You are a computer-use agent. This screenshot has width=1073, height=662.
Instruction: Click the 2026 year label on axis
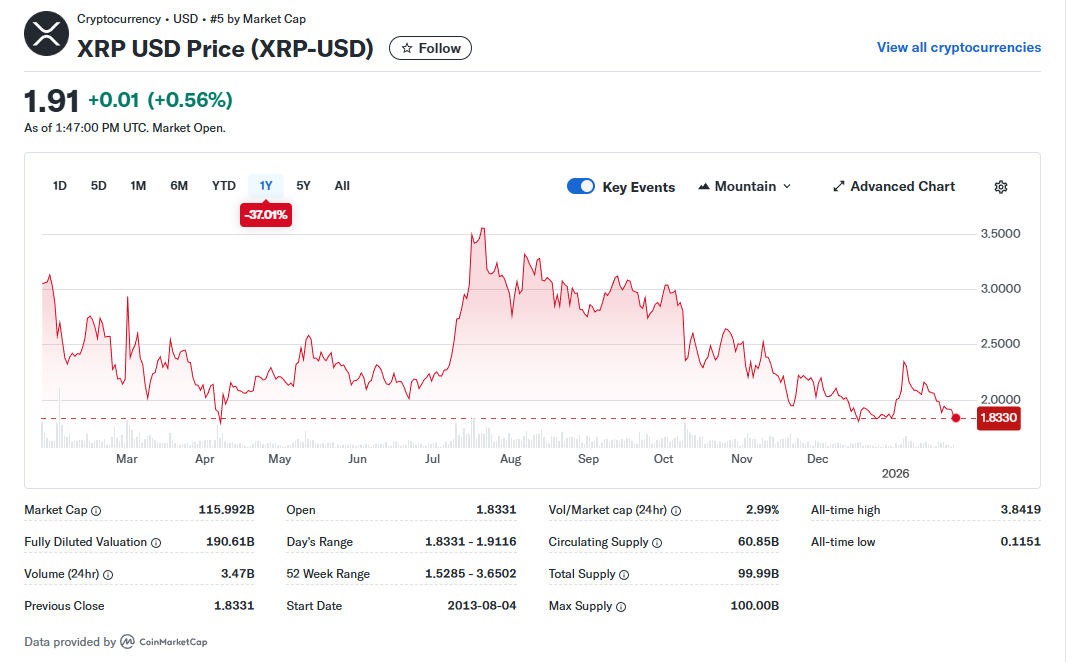[895, 474]
